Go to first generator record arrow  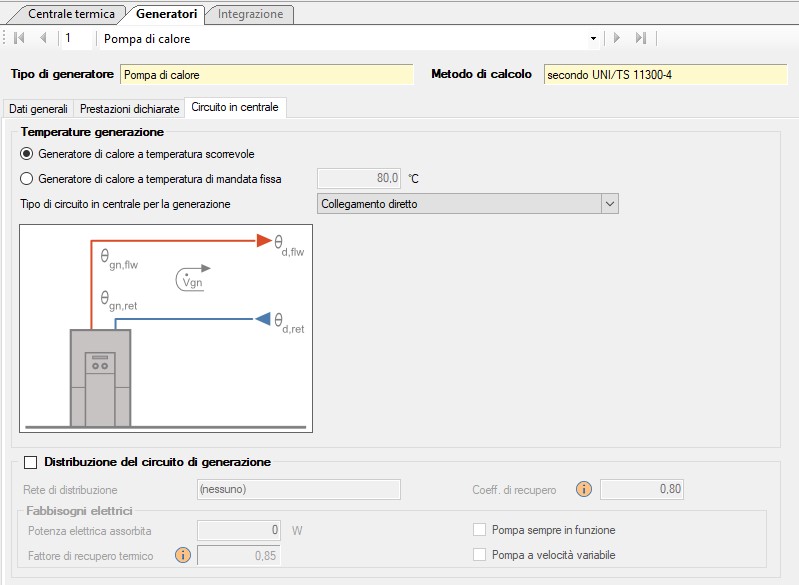(19, 38)
